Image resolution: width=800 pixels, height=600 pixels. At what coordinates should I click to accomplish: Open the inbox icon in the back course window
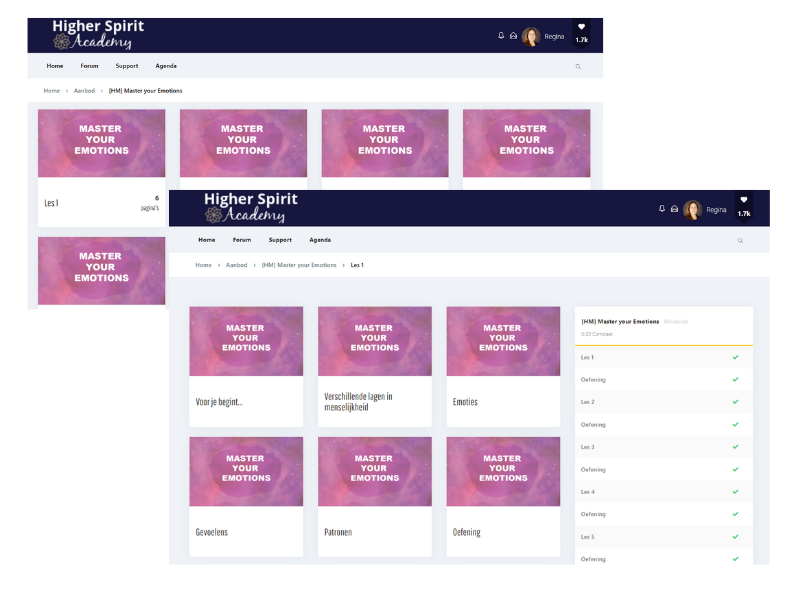[x=513, y=35]
